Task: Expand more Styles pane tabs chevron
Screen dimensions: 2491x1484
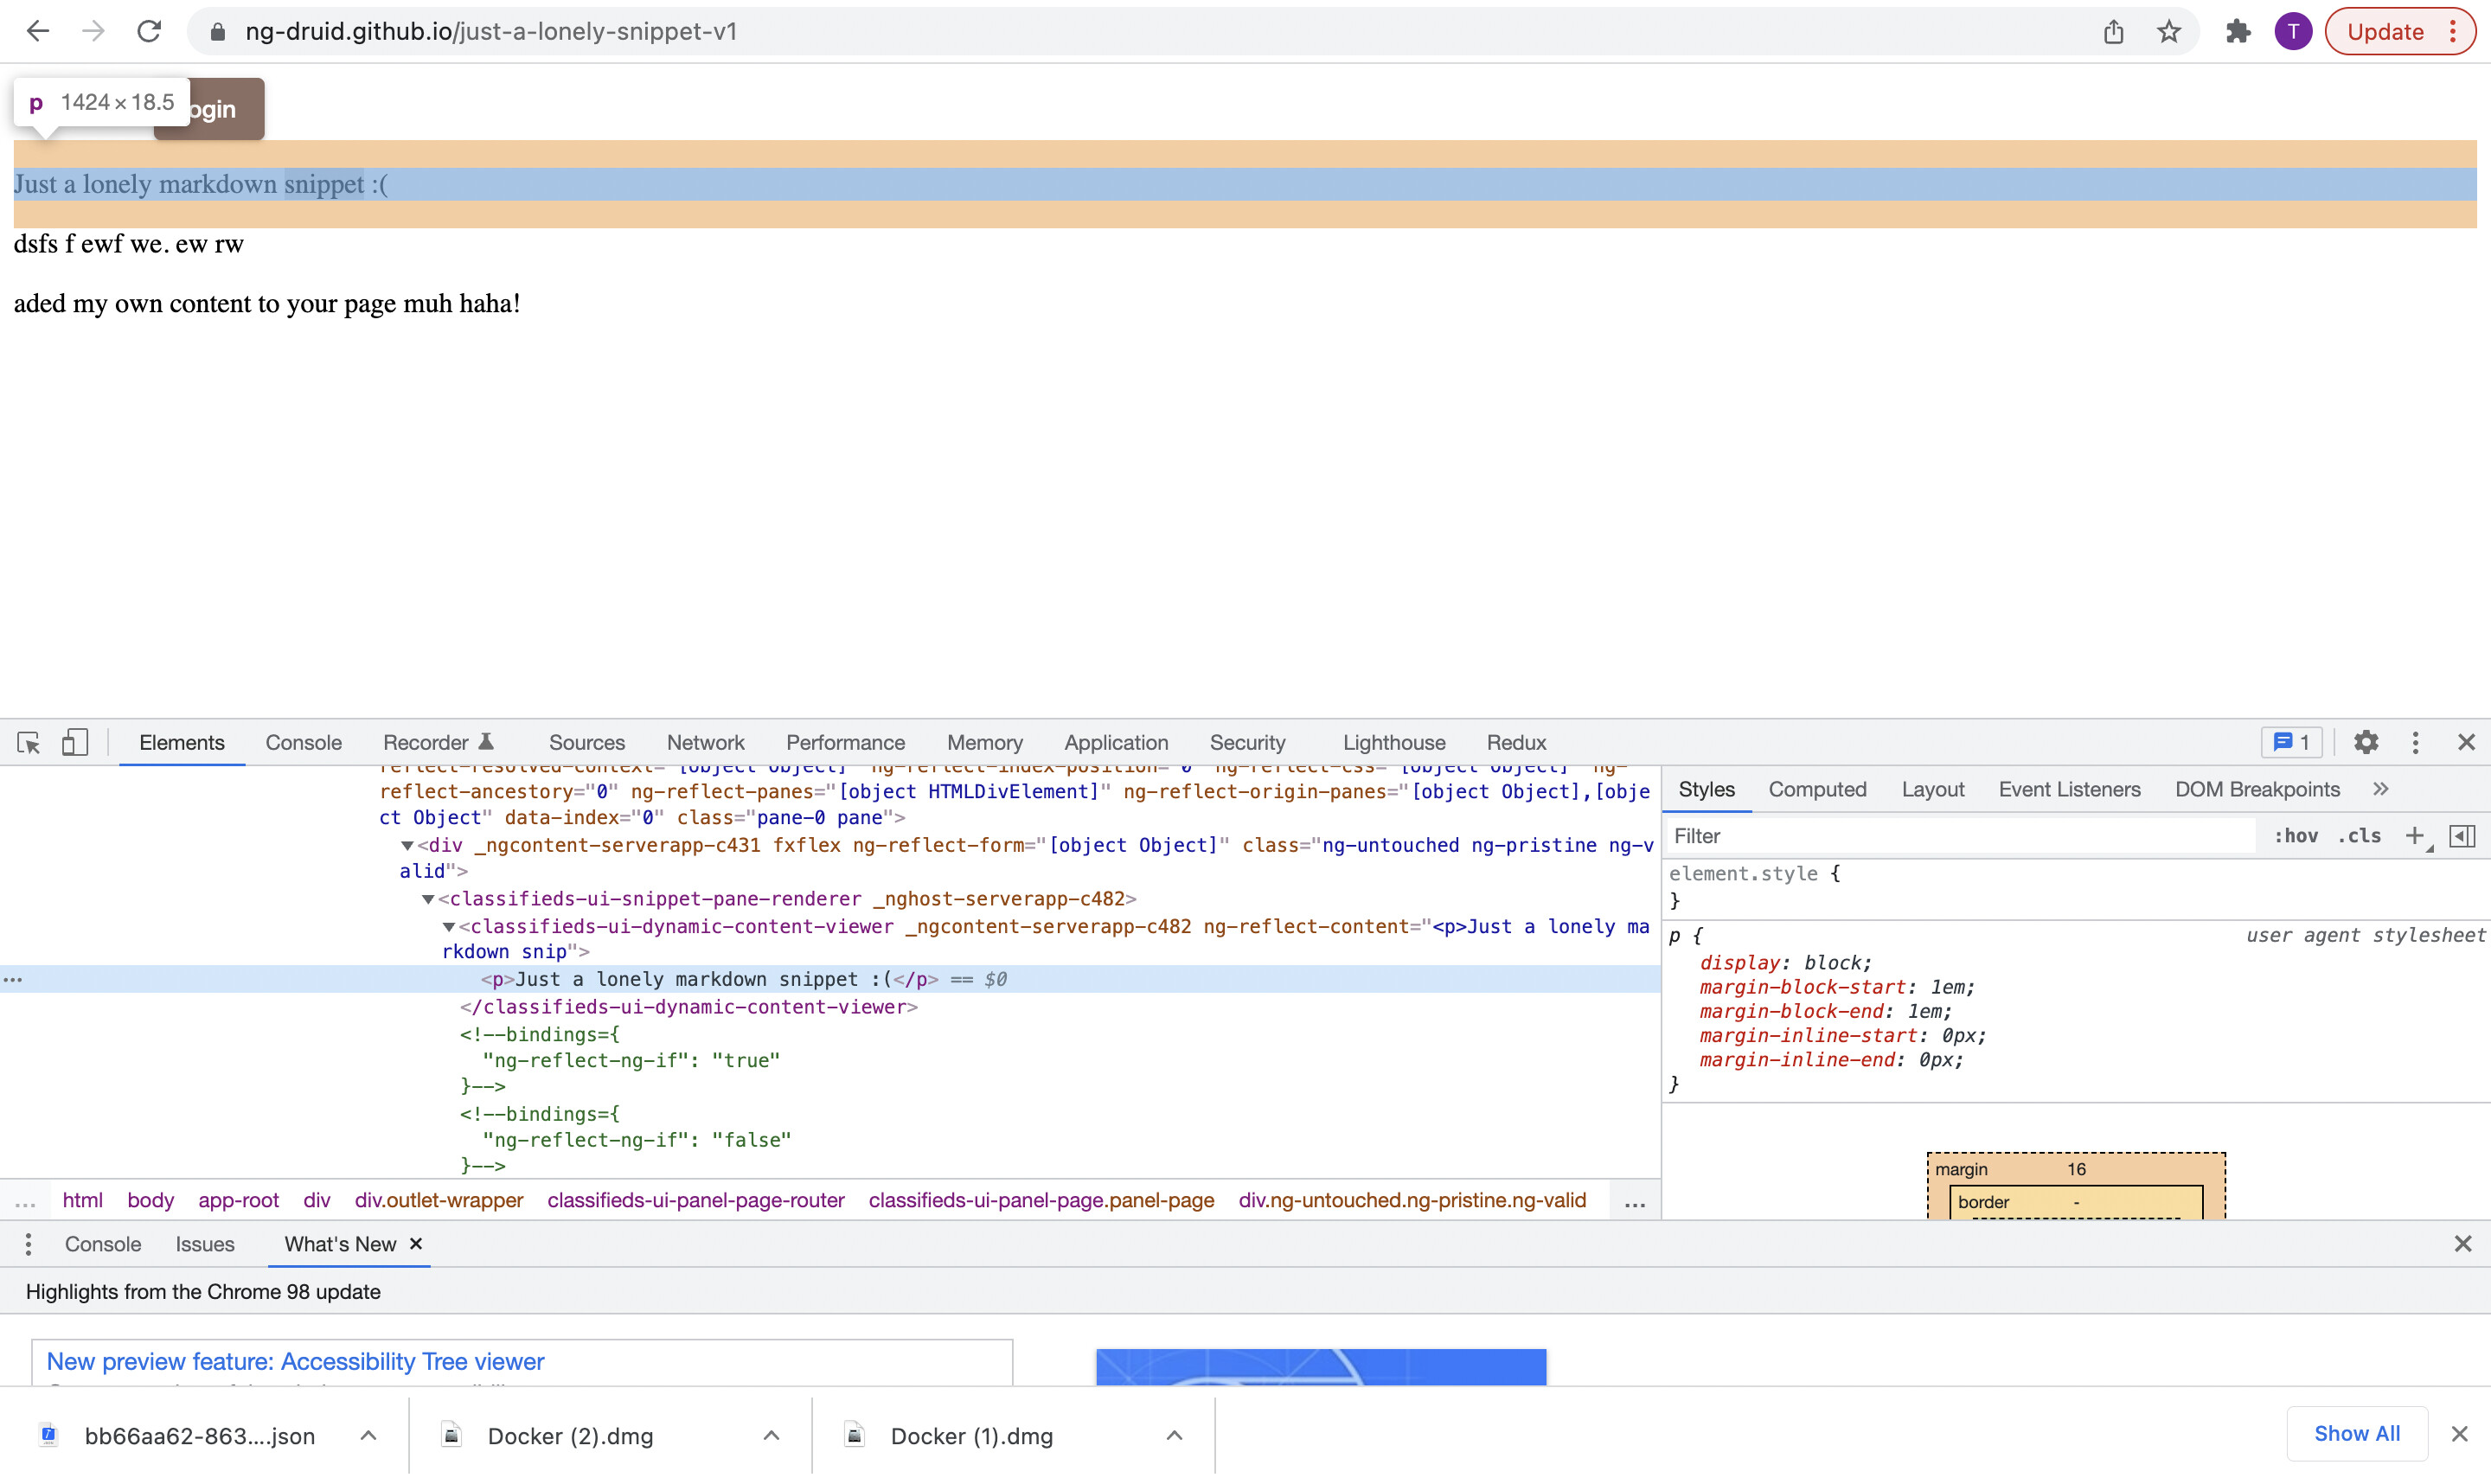Action: (x=2381, y=789)
